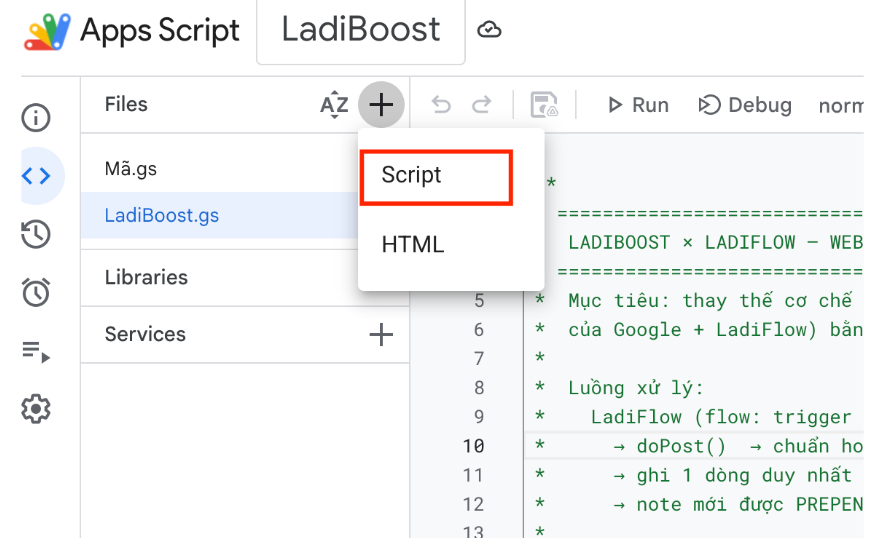This screenshot has height=545, width=874.
Task: Click the Files panel header
Action: pyautogui.click(x=126, y=104)
